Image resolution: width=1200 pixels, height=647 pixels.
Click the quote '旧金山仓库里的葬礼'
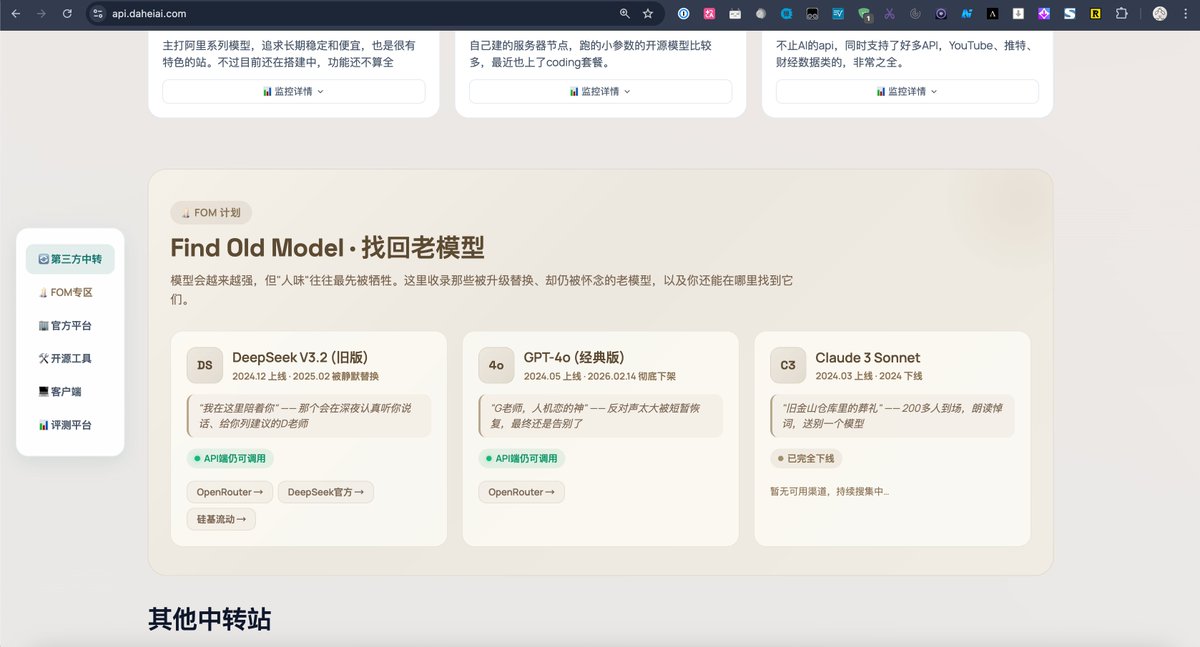(x=893, y=416)
